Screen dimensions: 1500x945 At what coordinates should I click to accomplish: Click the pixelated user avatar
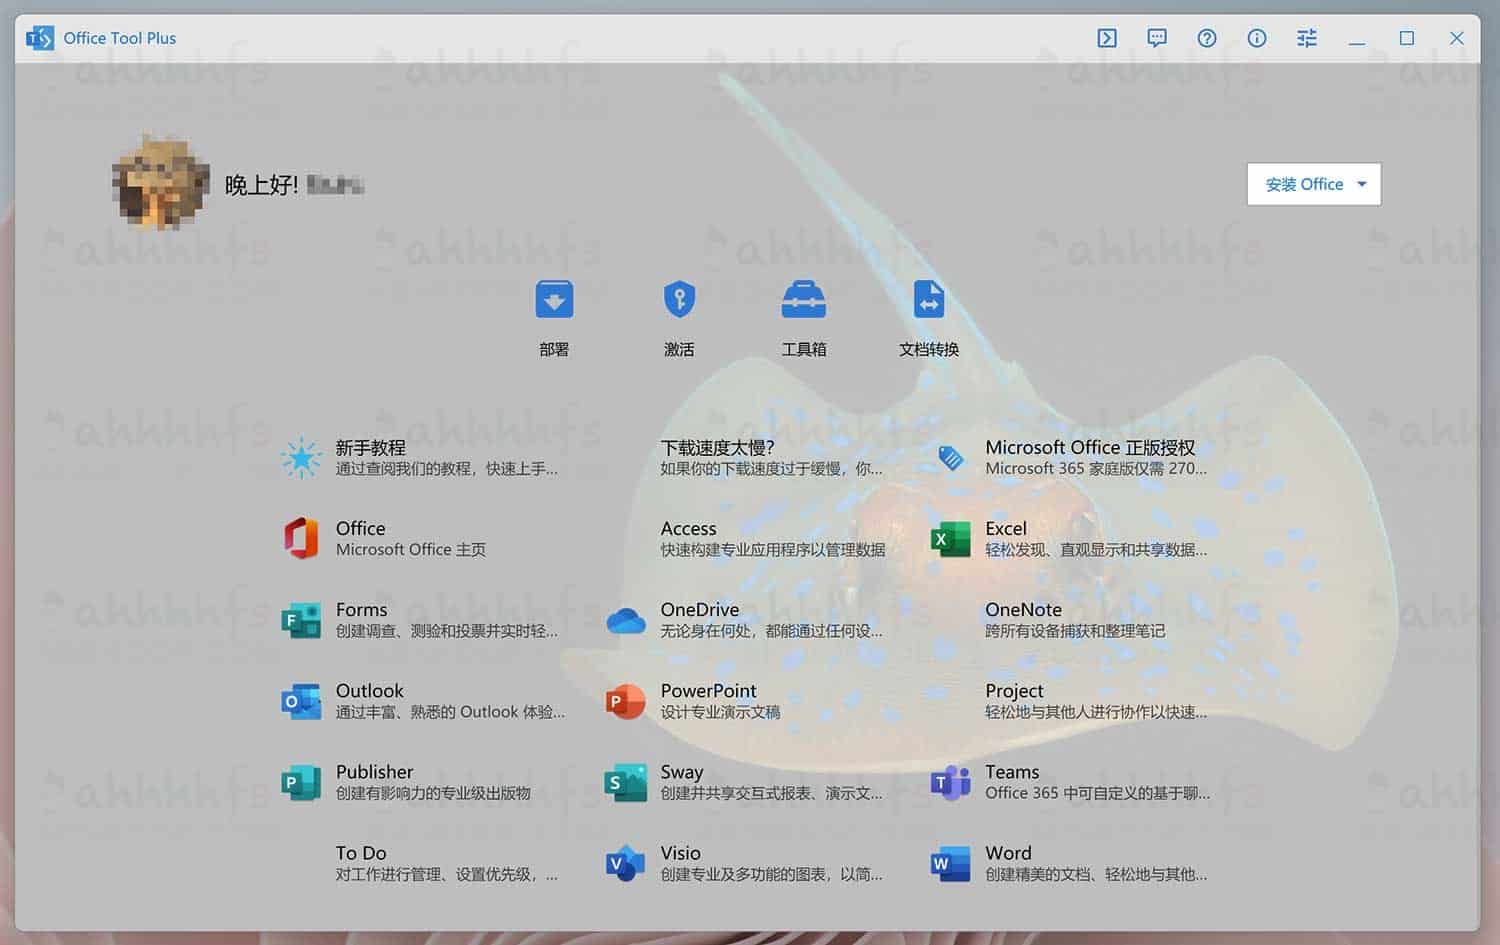pos(160,184)
